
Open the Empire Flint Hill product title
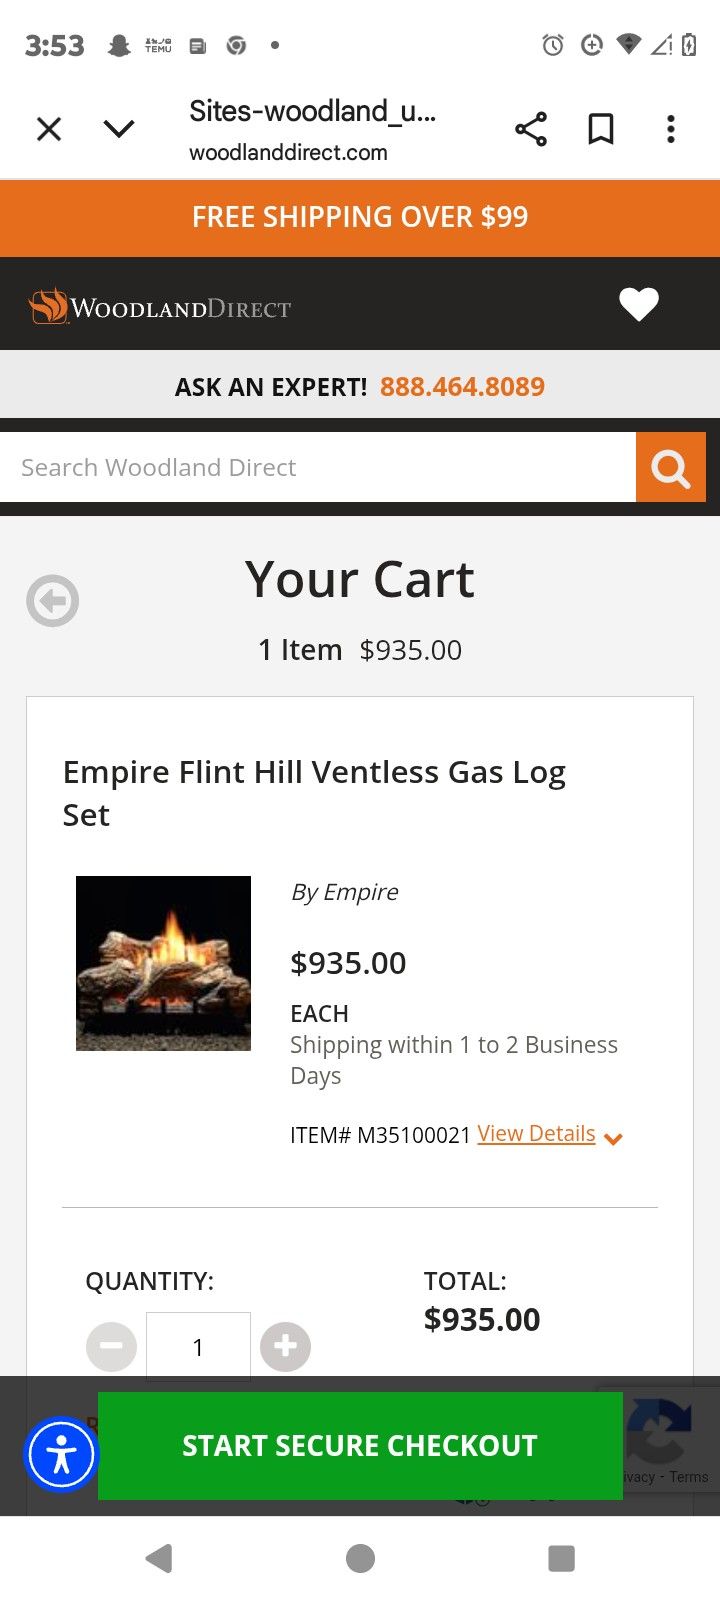coord(314,792)
